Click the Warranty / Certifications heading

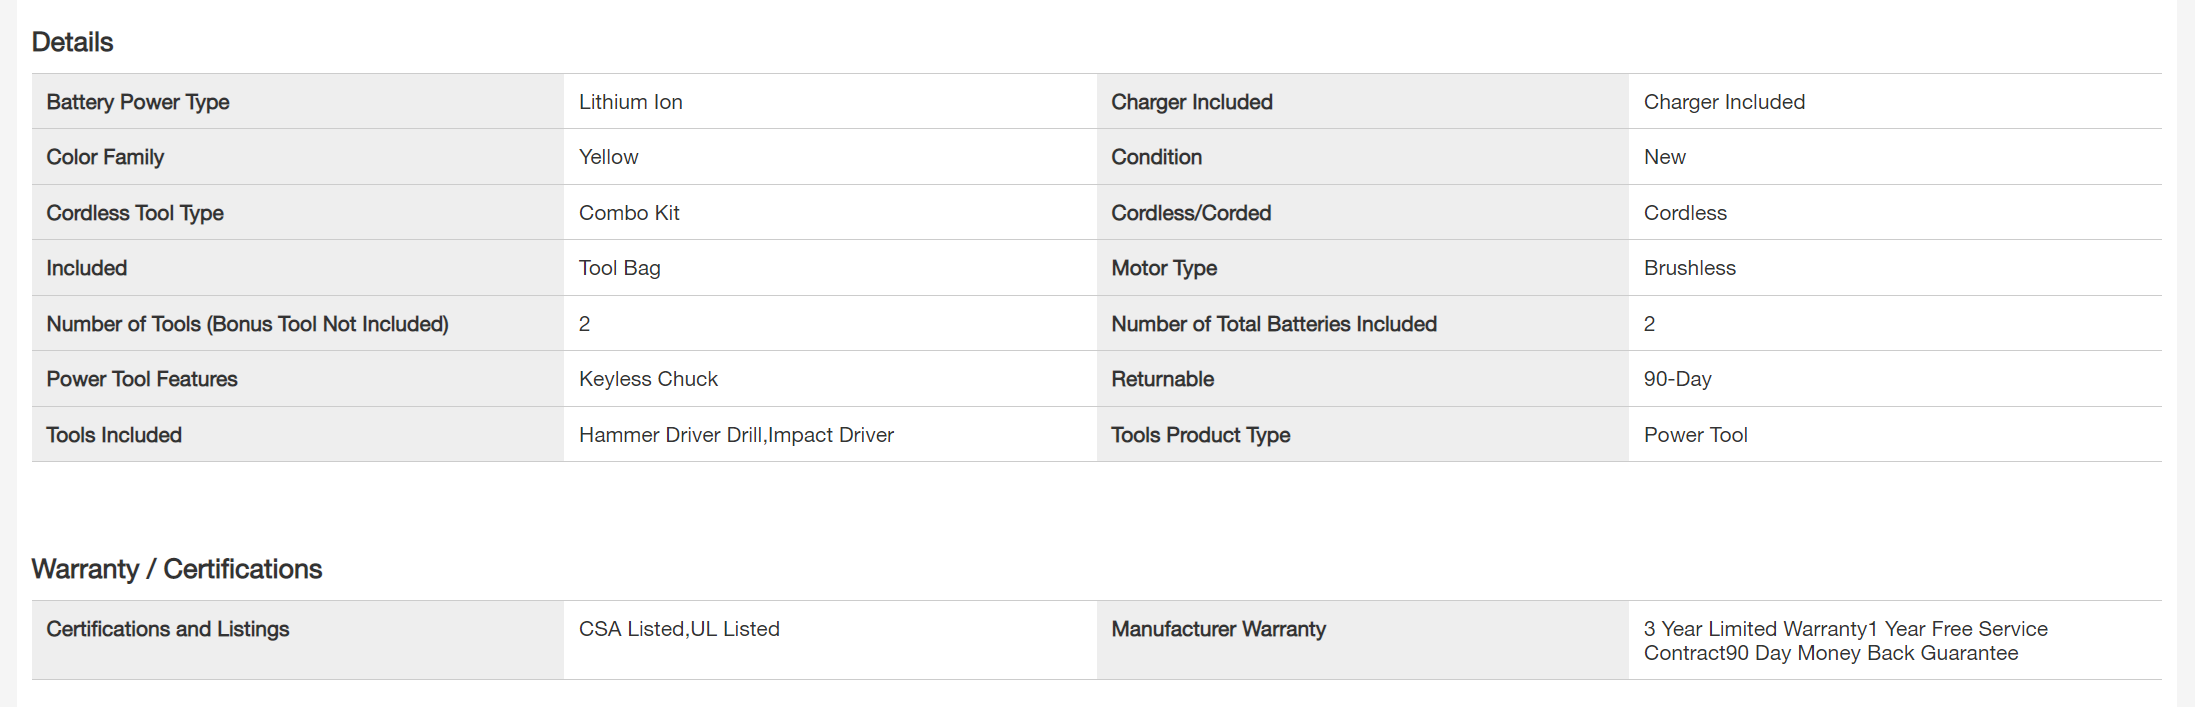176,569
